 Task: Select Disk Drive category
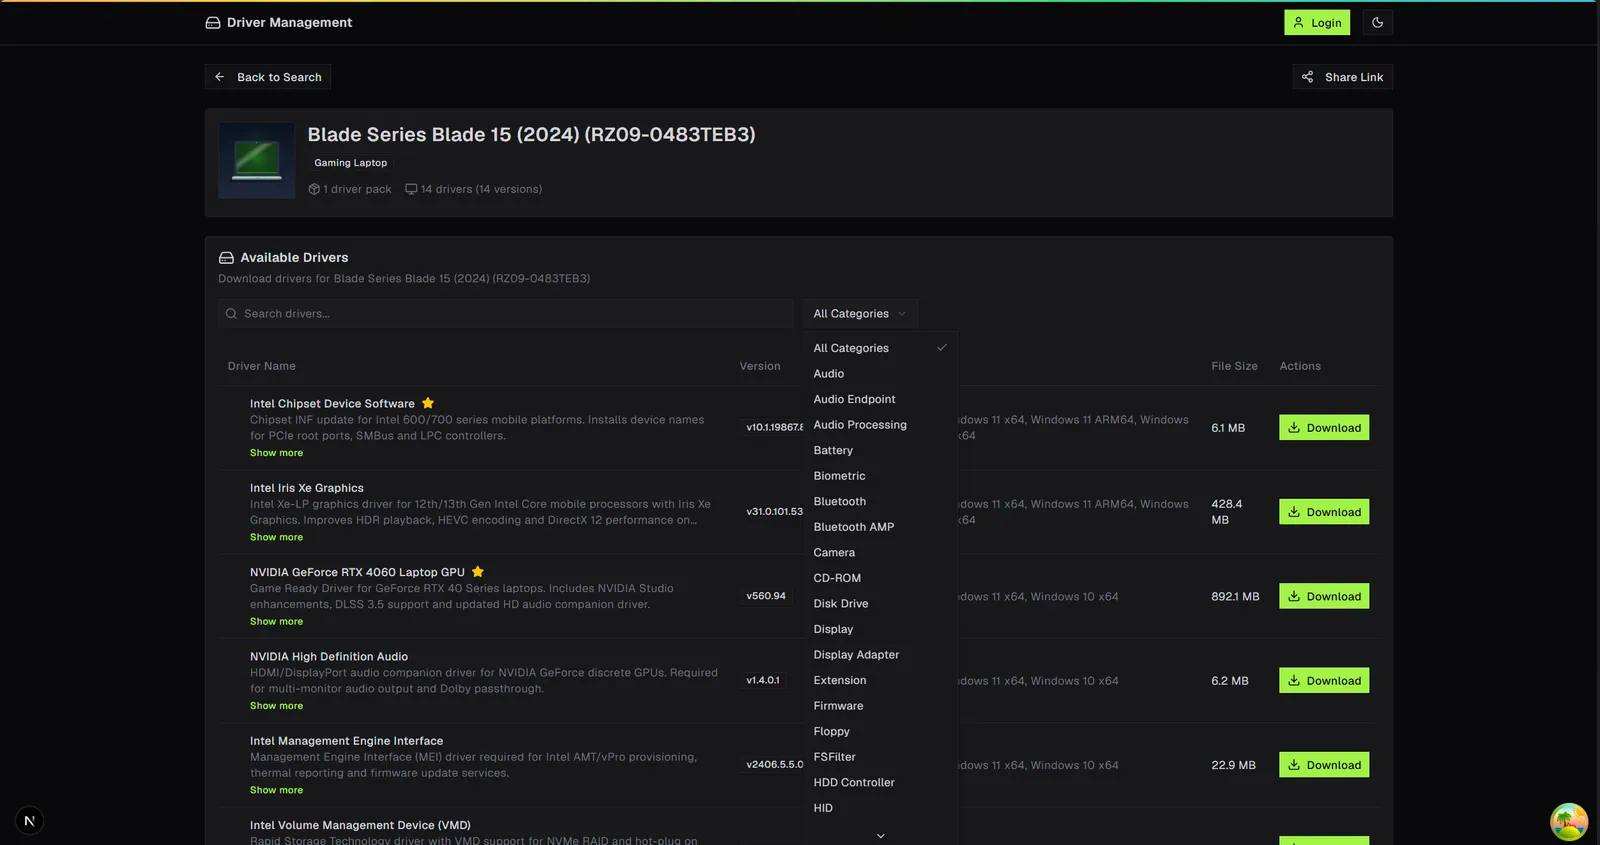click(880, 603)
